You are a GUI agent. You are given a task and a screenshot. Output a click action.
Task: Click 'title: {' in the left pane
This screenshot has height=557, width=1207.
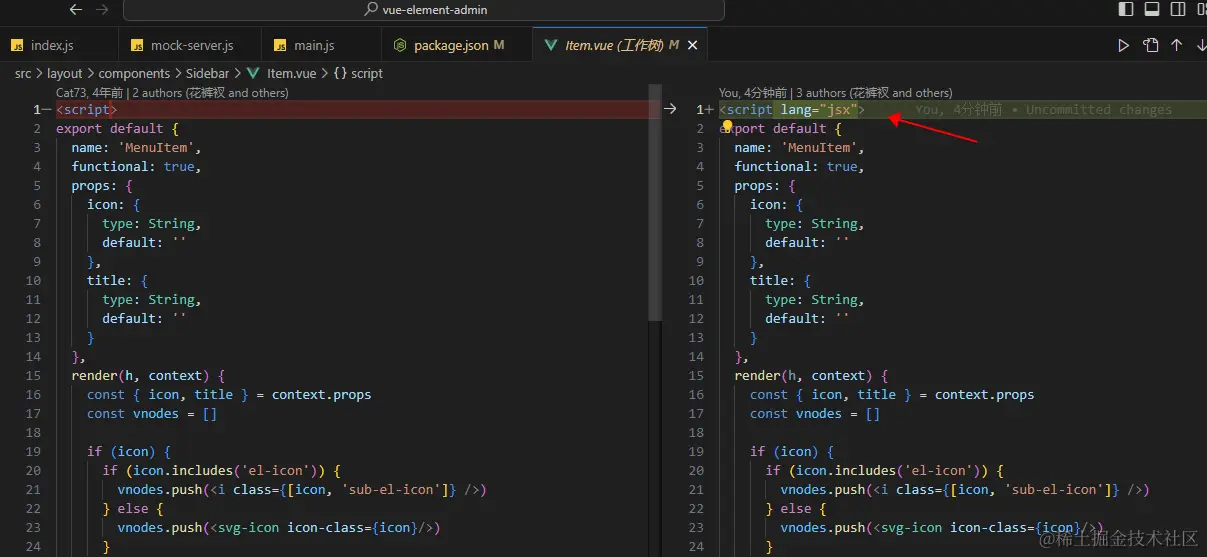tap(118, 281)
